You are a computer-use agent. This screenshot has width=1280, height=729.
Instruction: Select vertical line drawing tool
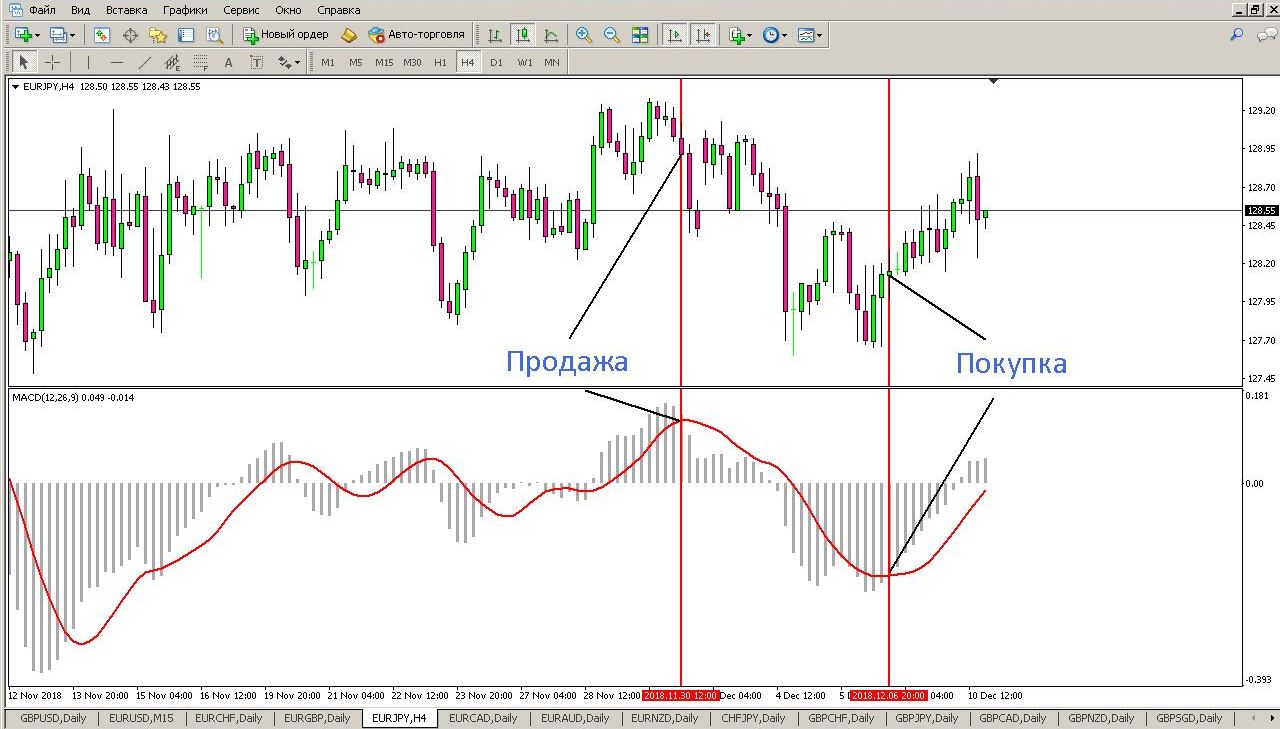coord(89,62)
